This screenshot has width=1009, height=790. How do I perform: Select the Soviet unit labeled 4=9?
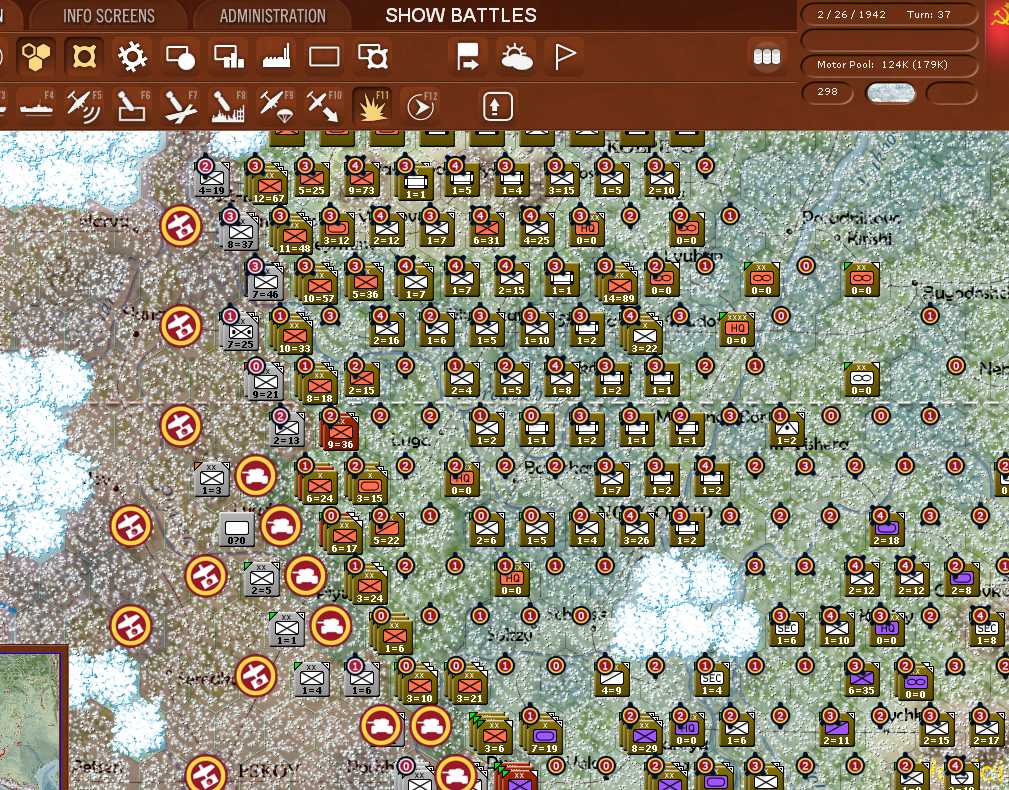pos(611,681)
